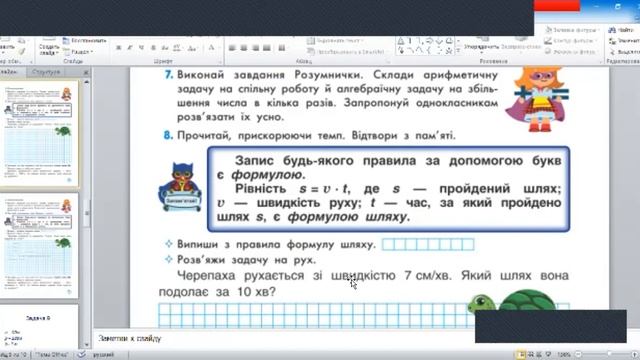Switch to Reading view in status bar
The image size is (640, 360).
[540, 355]
